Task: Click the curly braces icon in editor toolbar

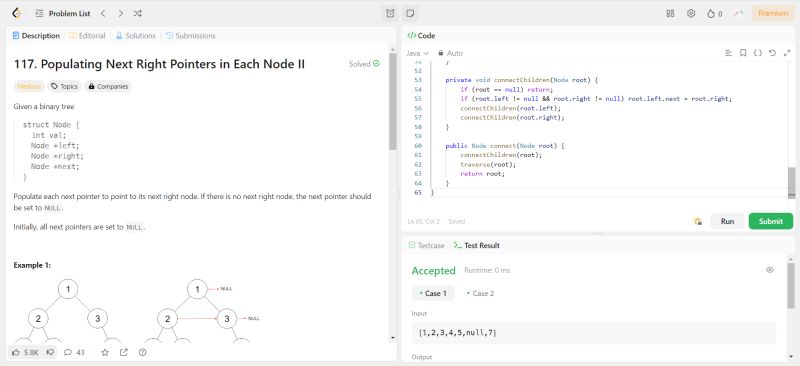Action: point(758,53)
